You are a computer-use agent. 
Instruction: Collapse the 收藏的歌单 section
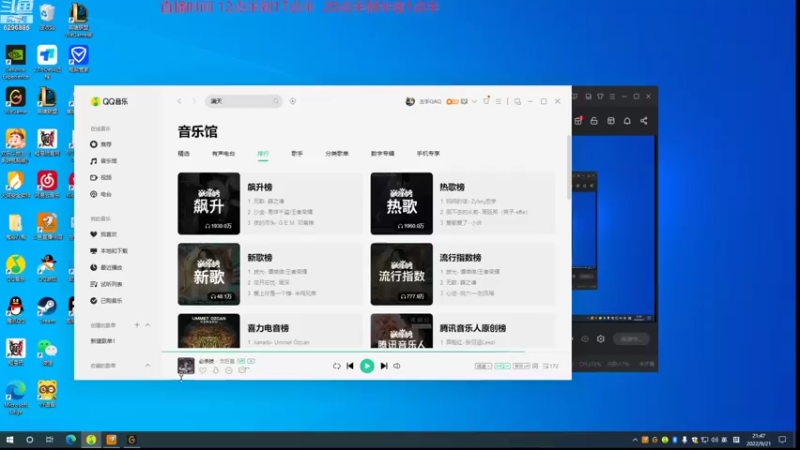148,365
